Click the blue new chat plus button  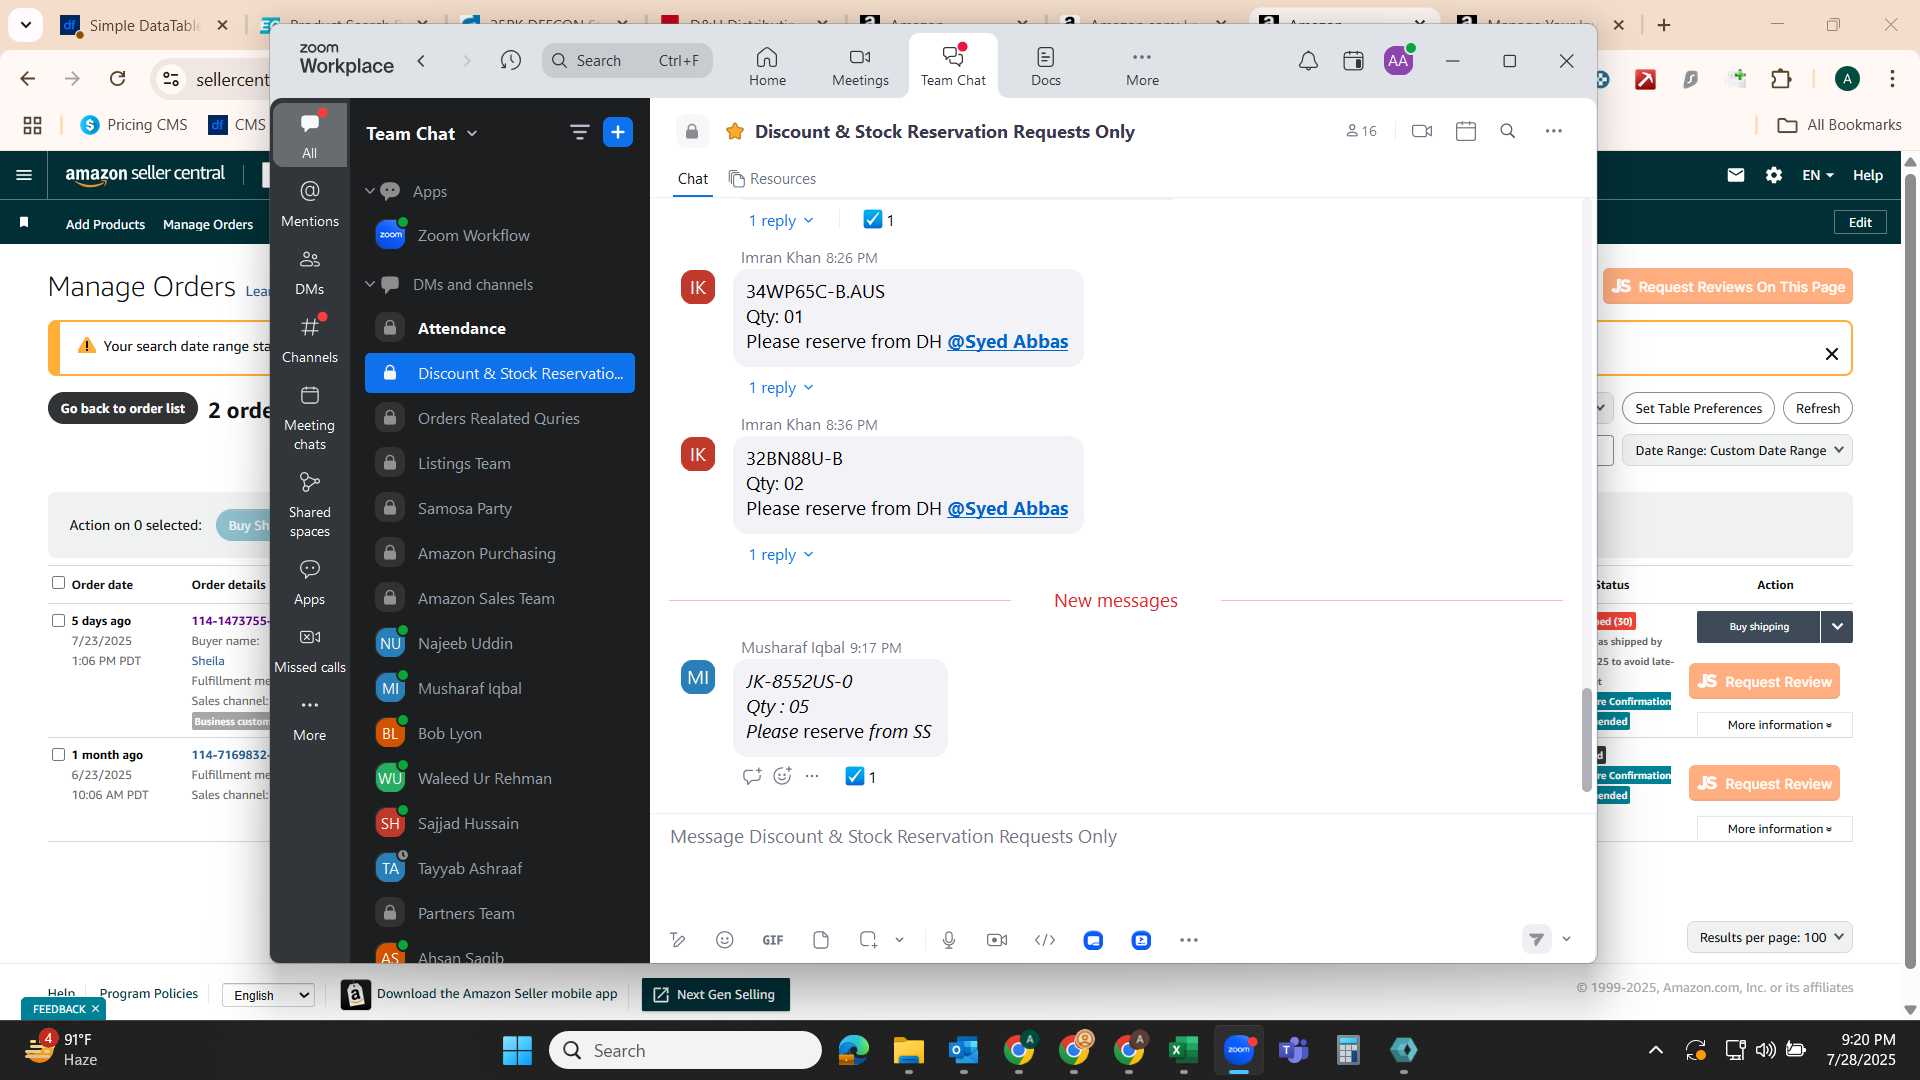(x=618, y=132)
